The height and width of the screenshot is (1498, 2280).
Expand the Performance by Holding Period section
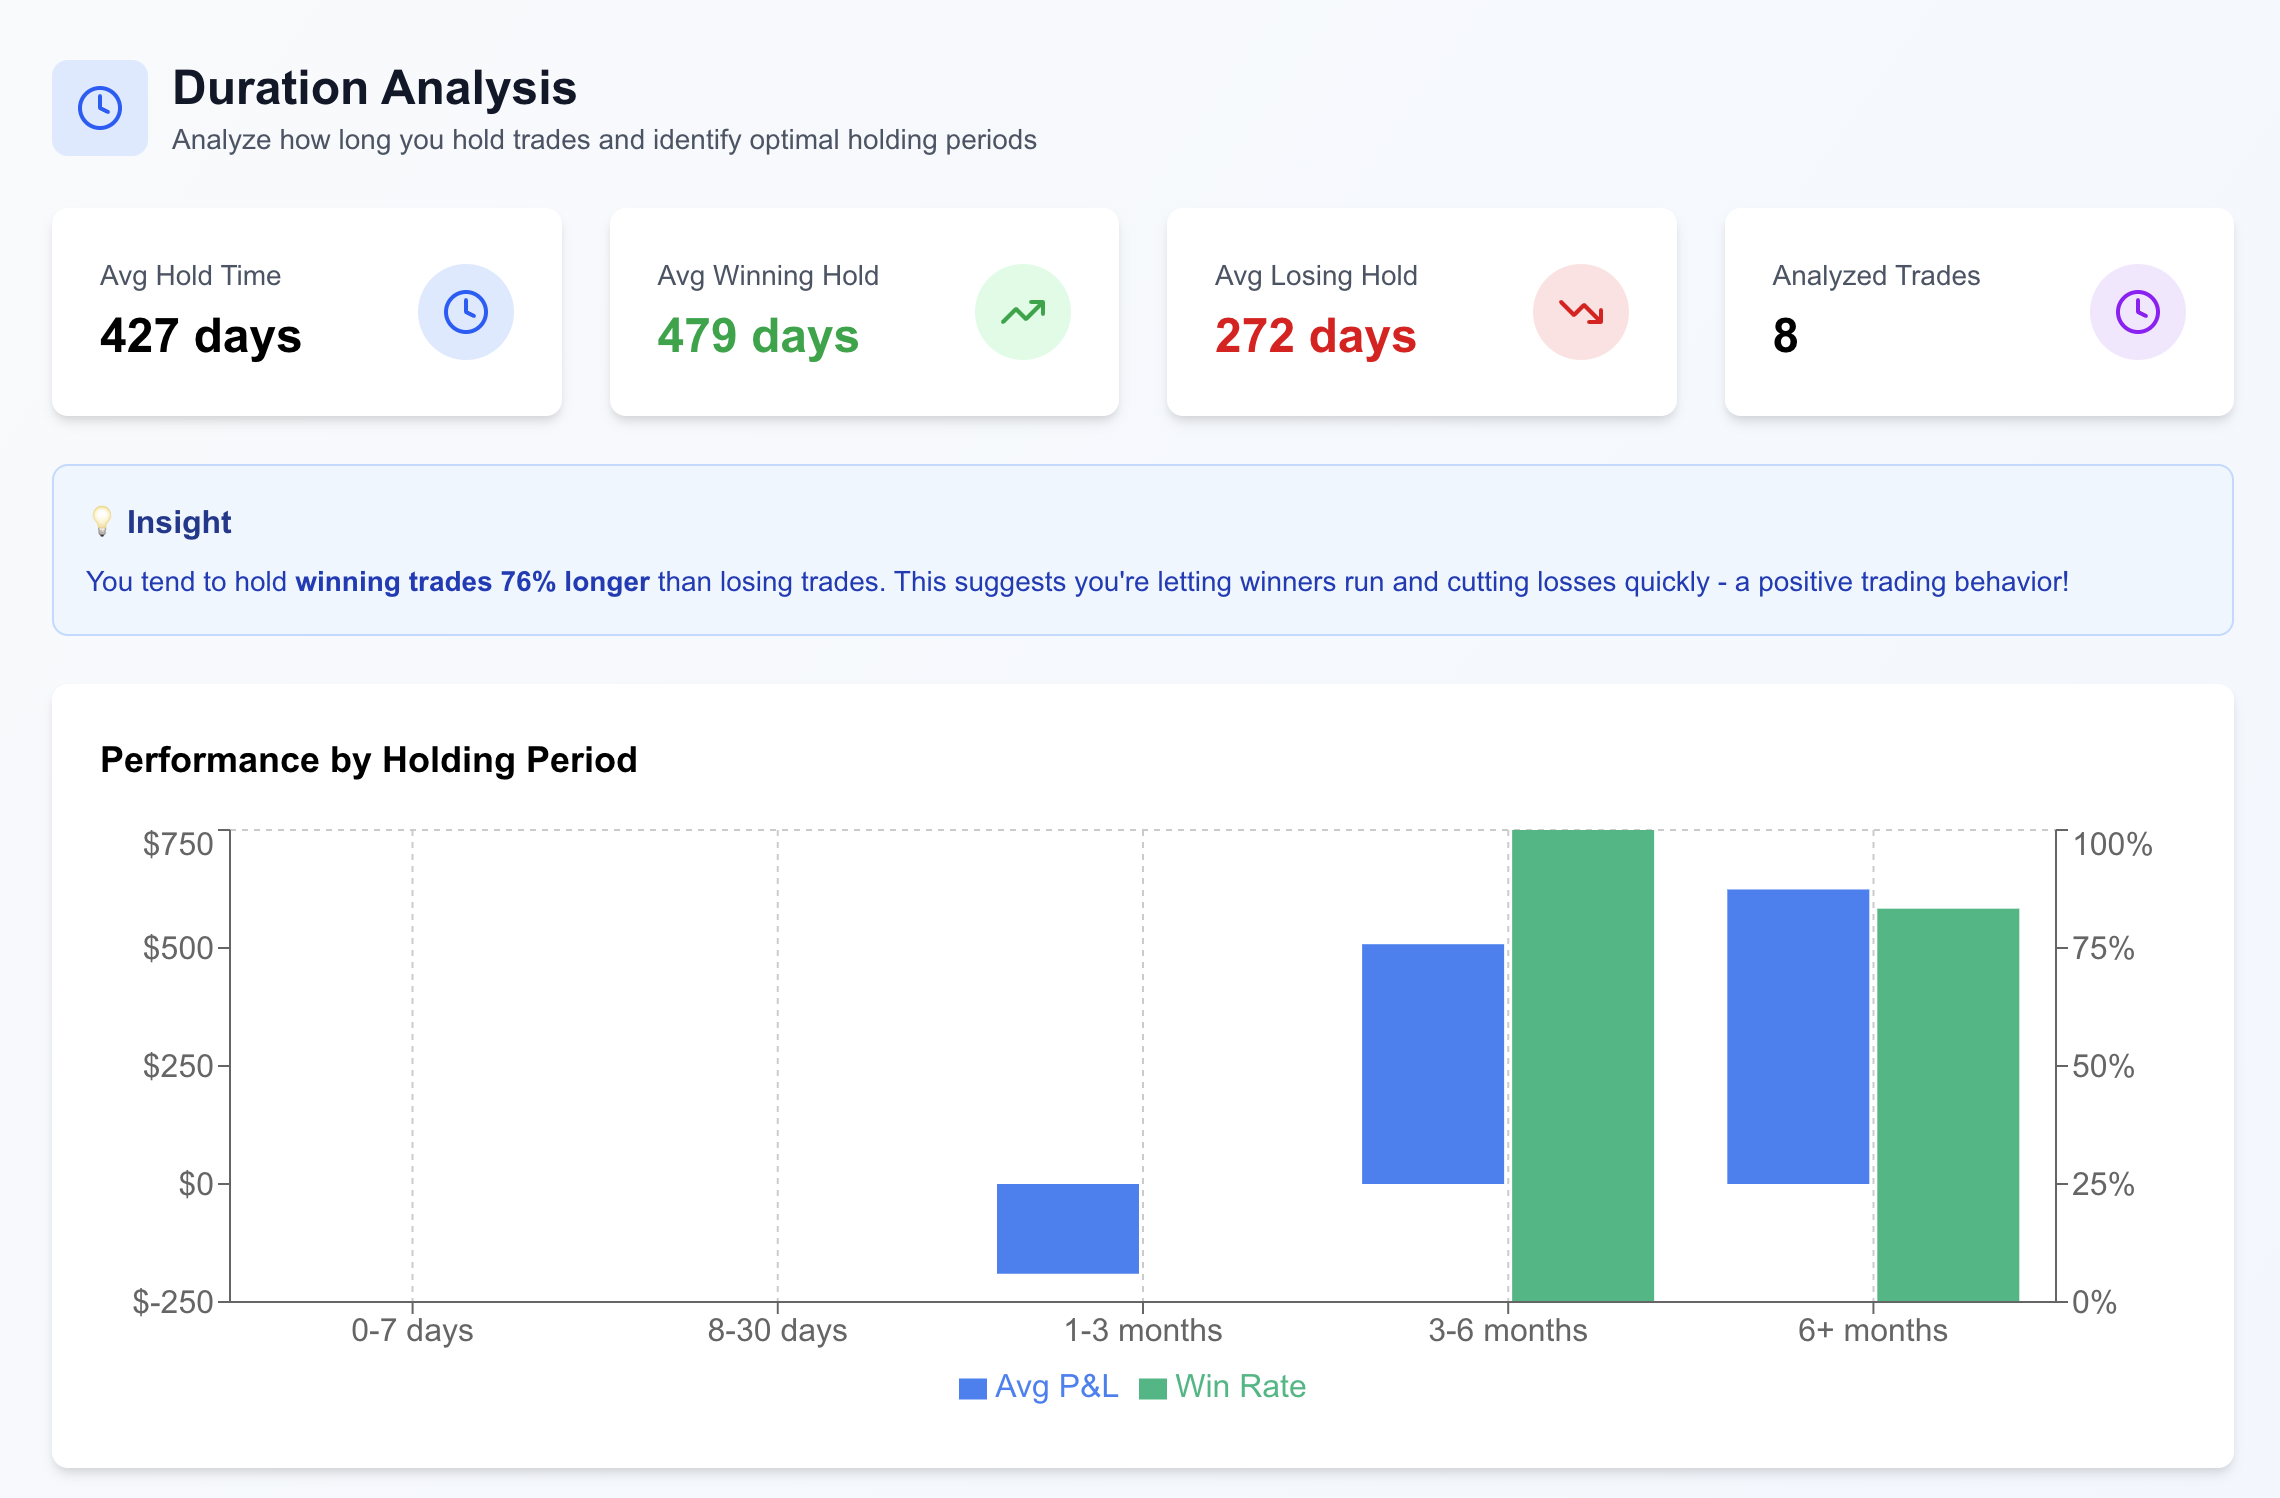point(368,760)
